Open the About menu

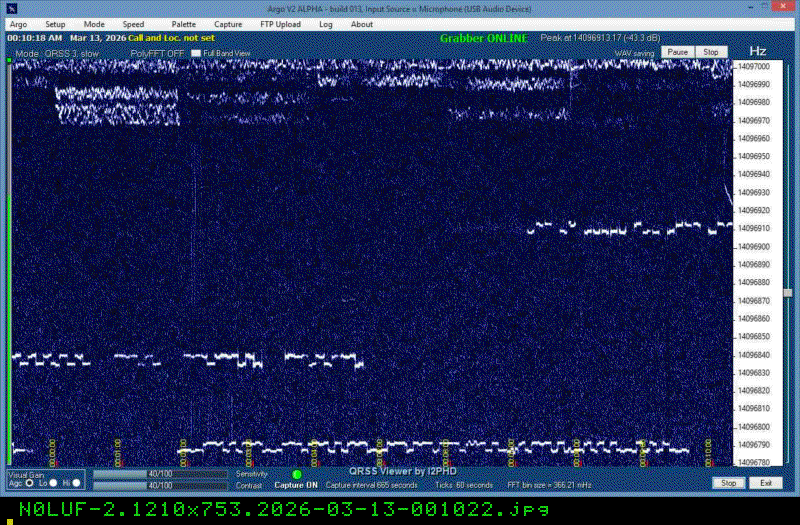click(362, 24)
